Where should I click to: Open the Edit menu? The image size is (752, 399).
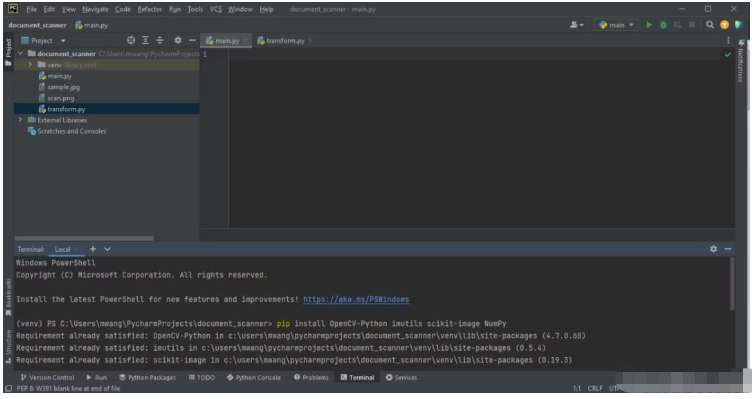[49, 9]
